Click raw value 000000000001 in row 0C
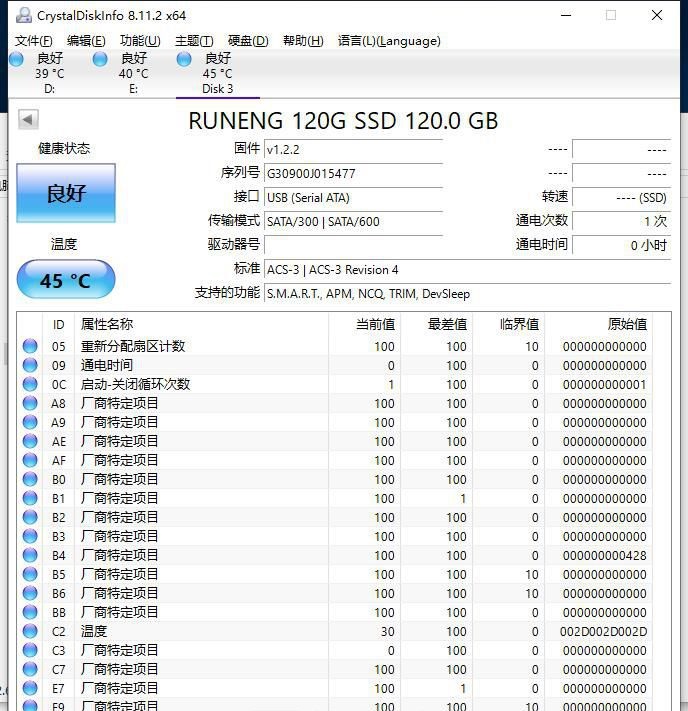This screenshot has height=711, width=688. (x=605, y=385)
